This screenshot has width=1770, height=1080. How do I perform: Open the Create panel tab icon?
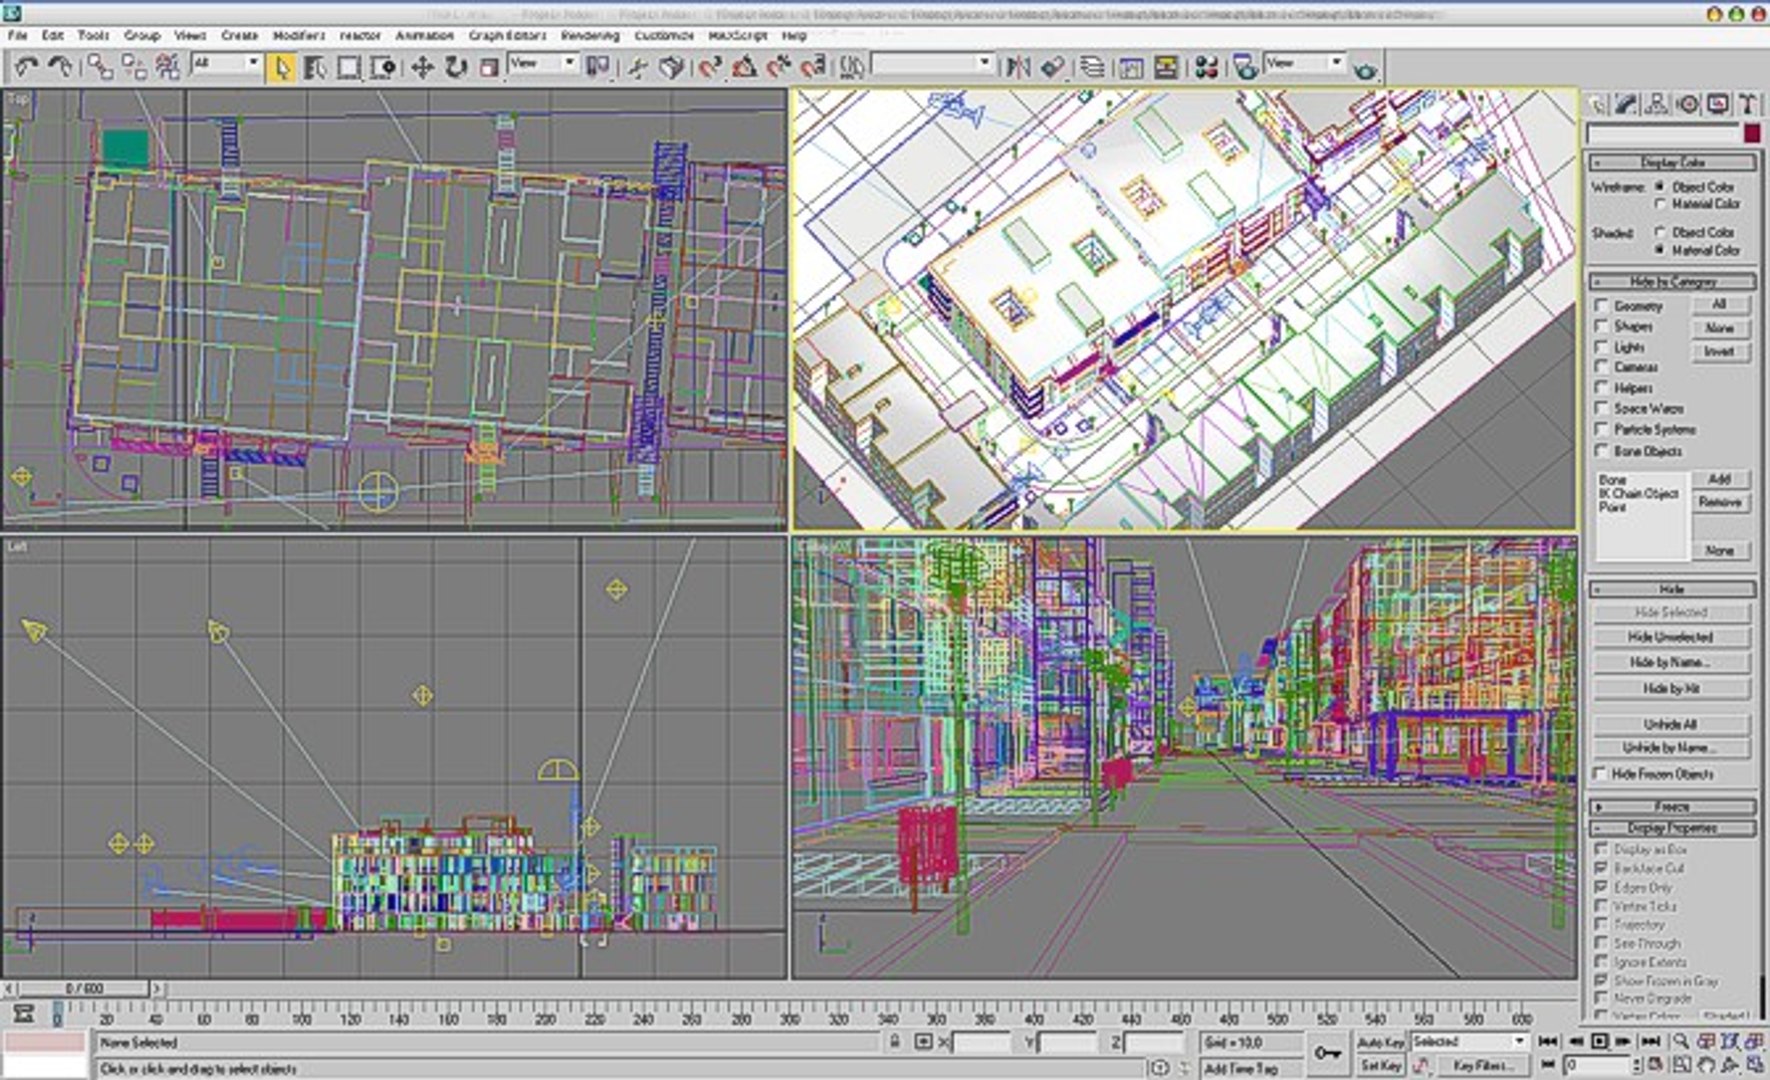click(x=1597, y=104)
